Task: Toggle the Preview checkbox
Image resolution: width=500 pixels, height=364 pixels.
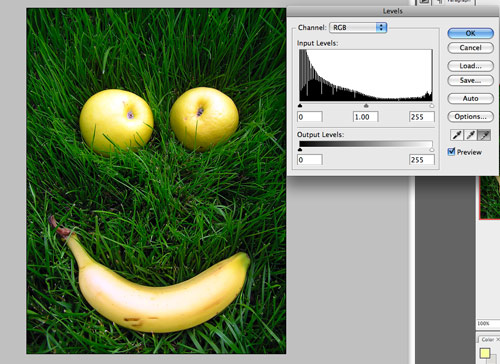Action: point(451,152)
